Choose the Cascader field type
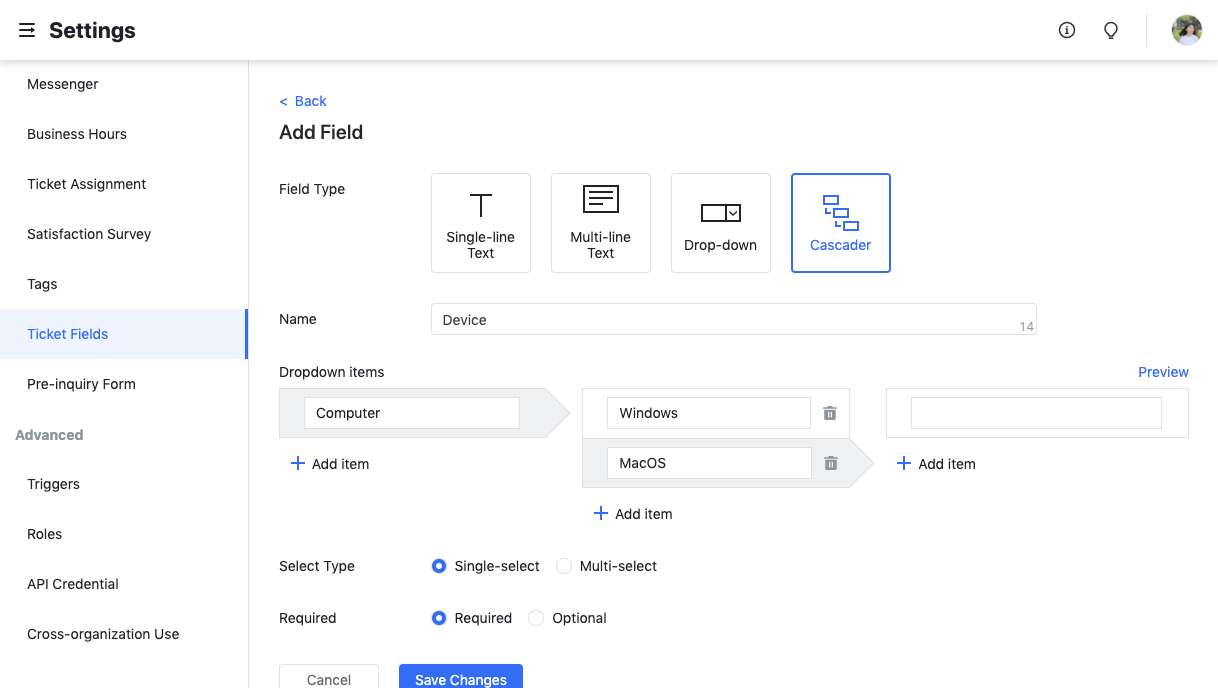Viewport: 1218px width, 688px height. [841, 223]
